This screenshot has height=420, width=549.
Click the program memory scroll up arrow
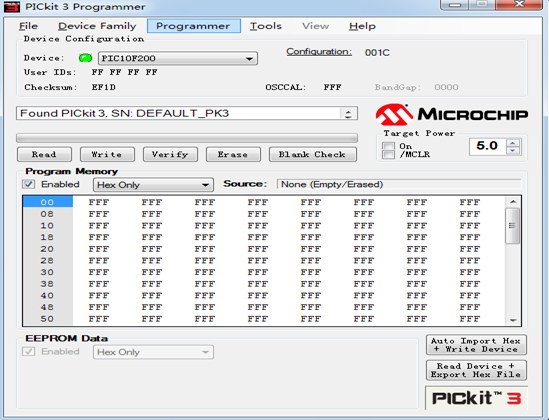(513, 202)
